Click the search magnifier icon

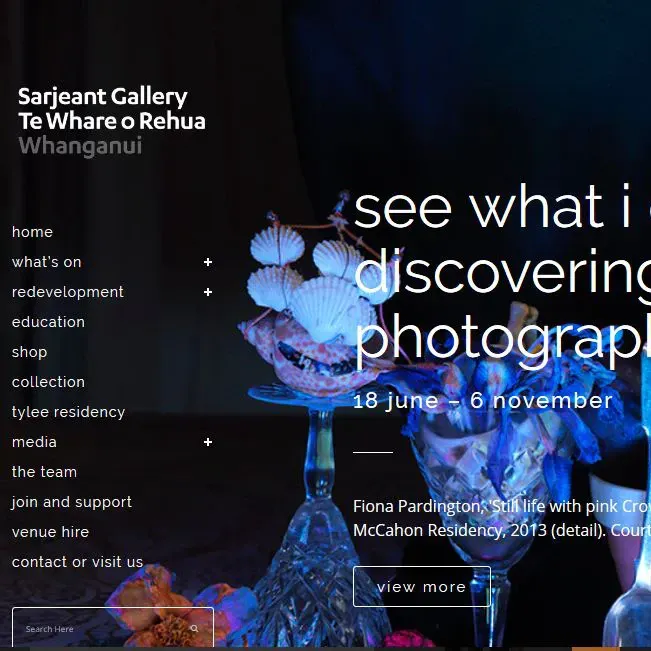(194, 629)
